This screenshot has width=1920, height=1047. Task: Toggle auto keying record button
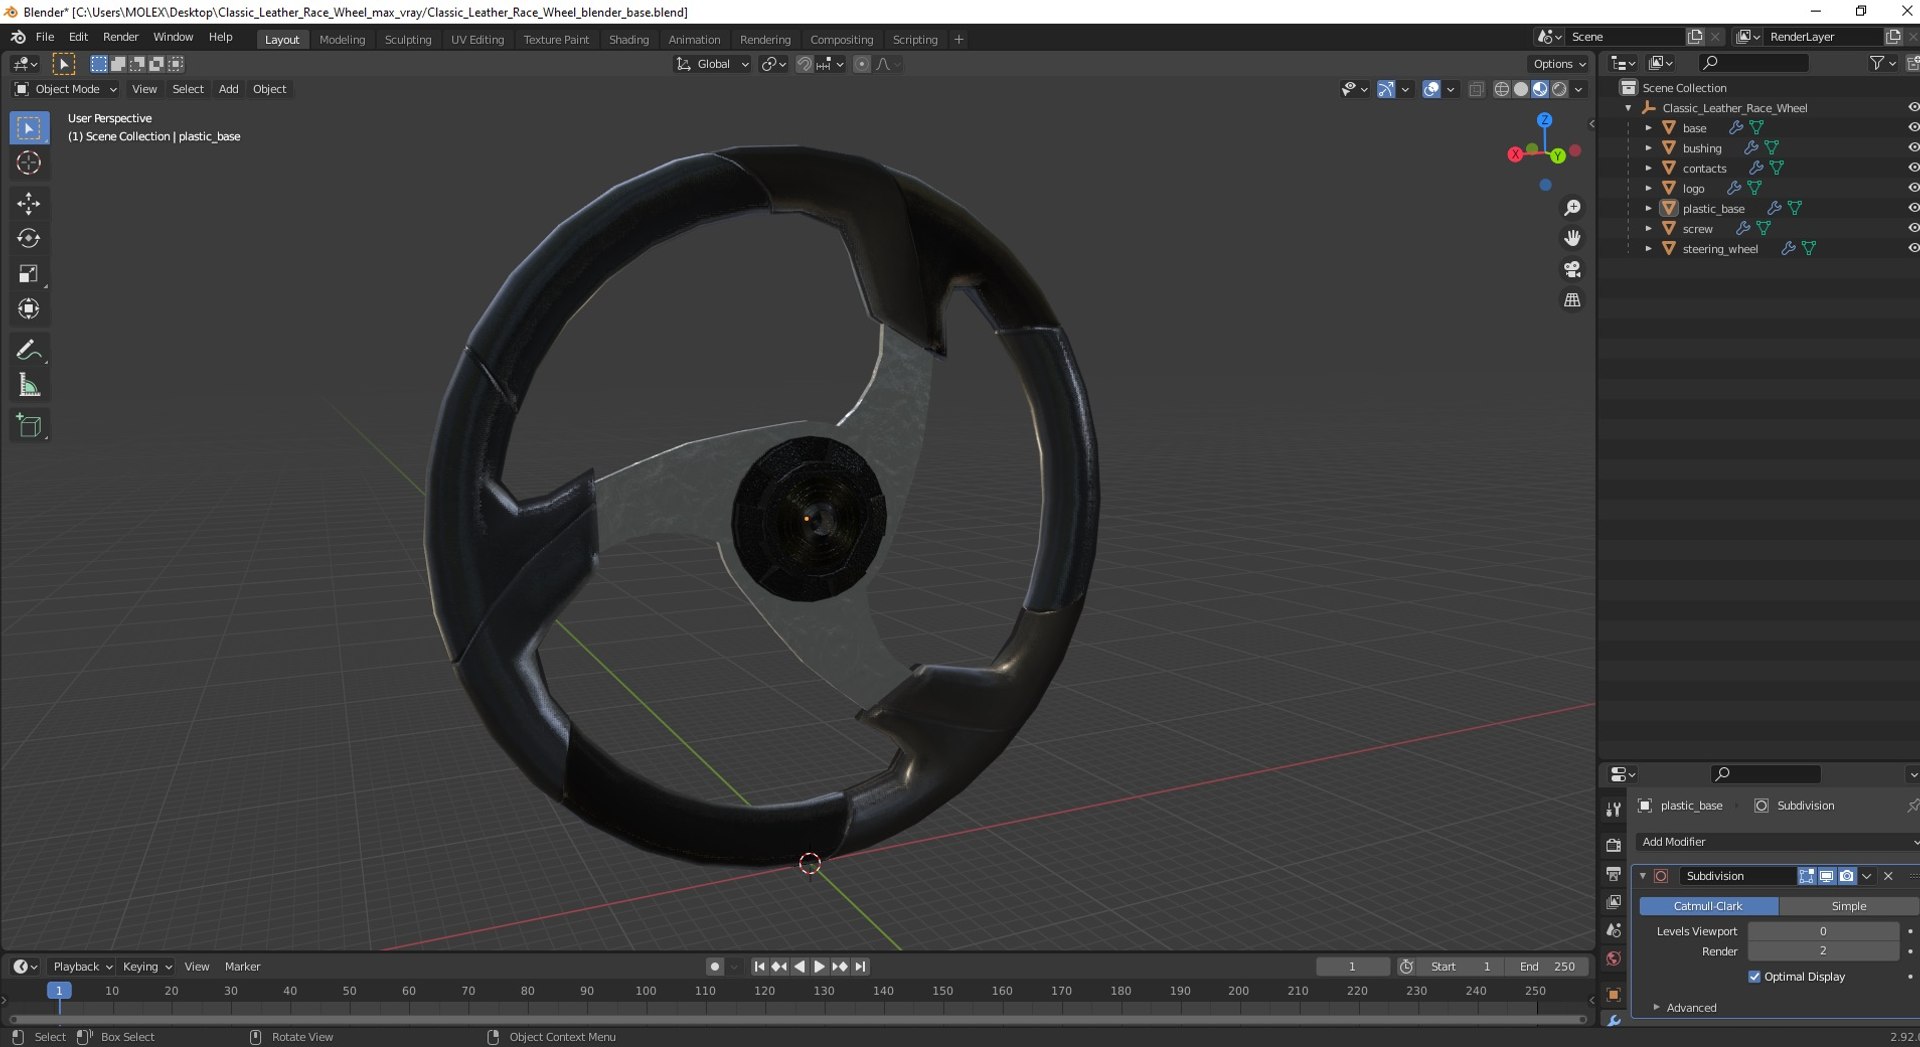click(x=714, y=967)
